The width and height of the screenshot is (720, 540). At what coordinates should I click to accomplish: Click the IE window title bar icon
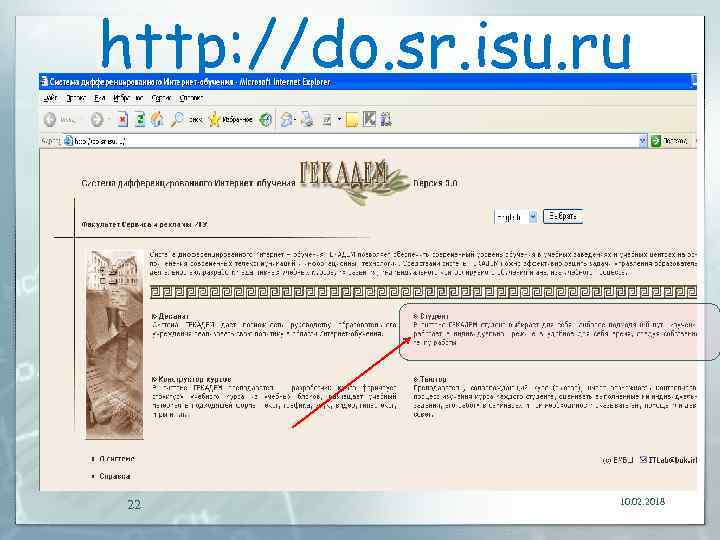coord(44,82)
